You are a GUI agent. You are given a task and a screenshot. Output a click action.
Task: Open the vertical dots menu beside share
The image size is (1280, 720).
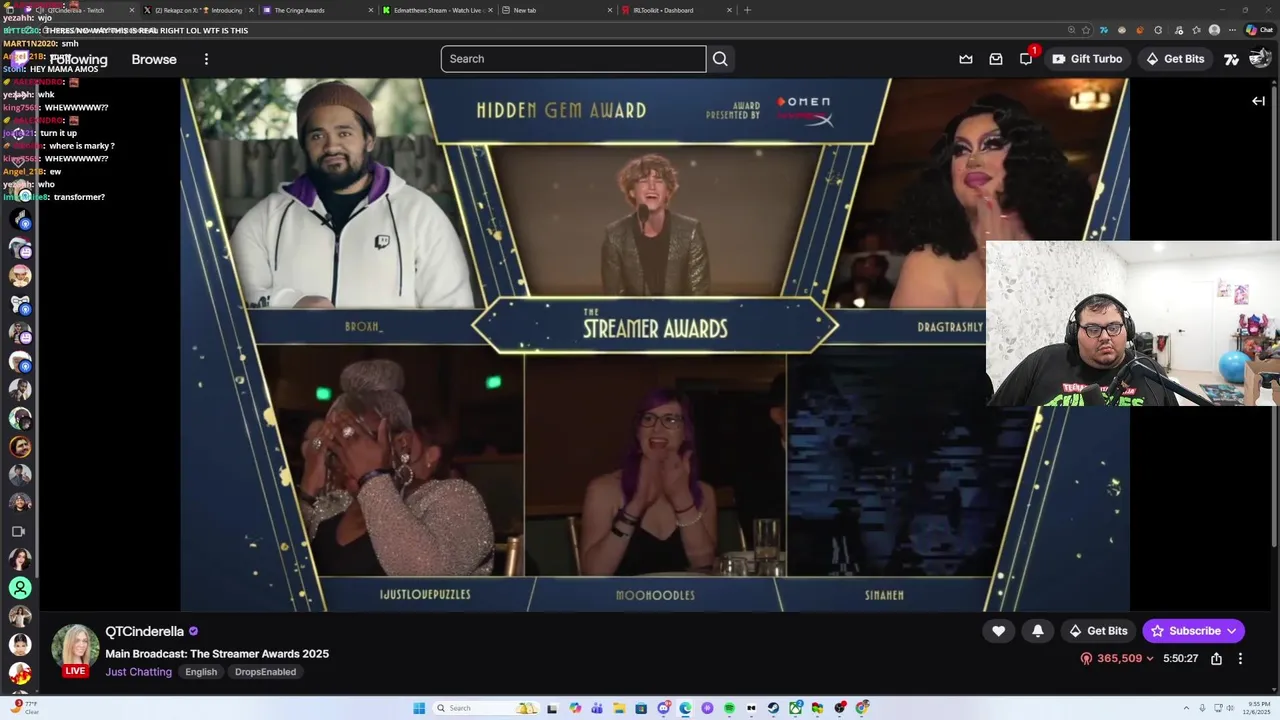coord(1240,659)
